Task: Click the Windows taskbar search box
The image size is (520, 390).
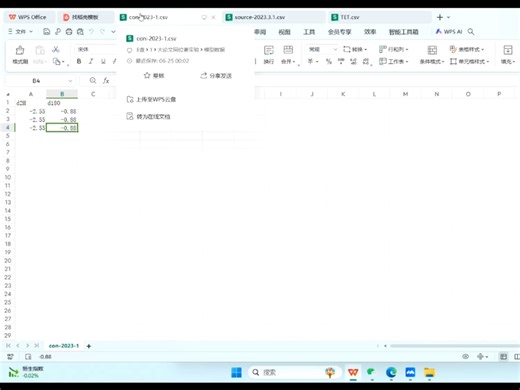Action: [x=295, y=372]
